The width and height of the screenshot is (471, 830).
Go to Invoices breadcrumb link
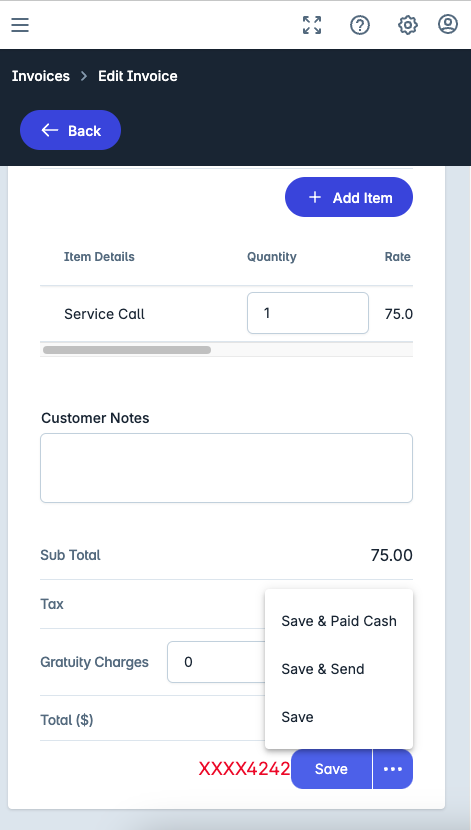[41, 76]
